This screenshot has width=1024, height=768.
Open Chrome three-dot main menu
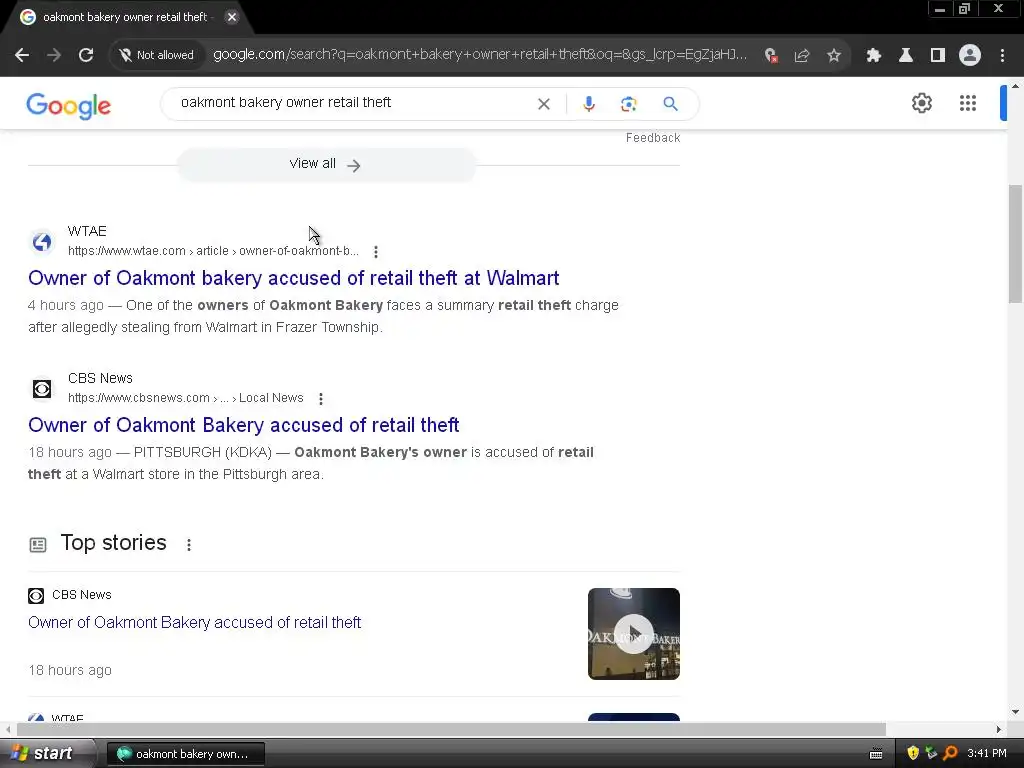pyautogui.click(x=1002, y=56)
